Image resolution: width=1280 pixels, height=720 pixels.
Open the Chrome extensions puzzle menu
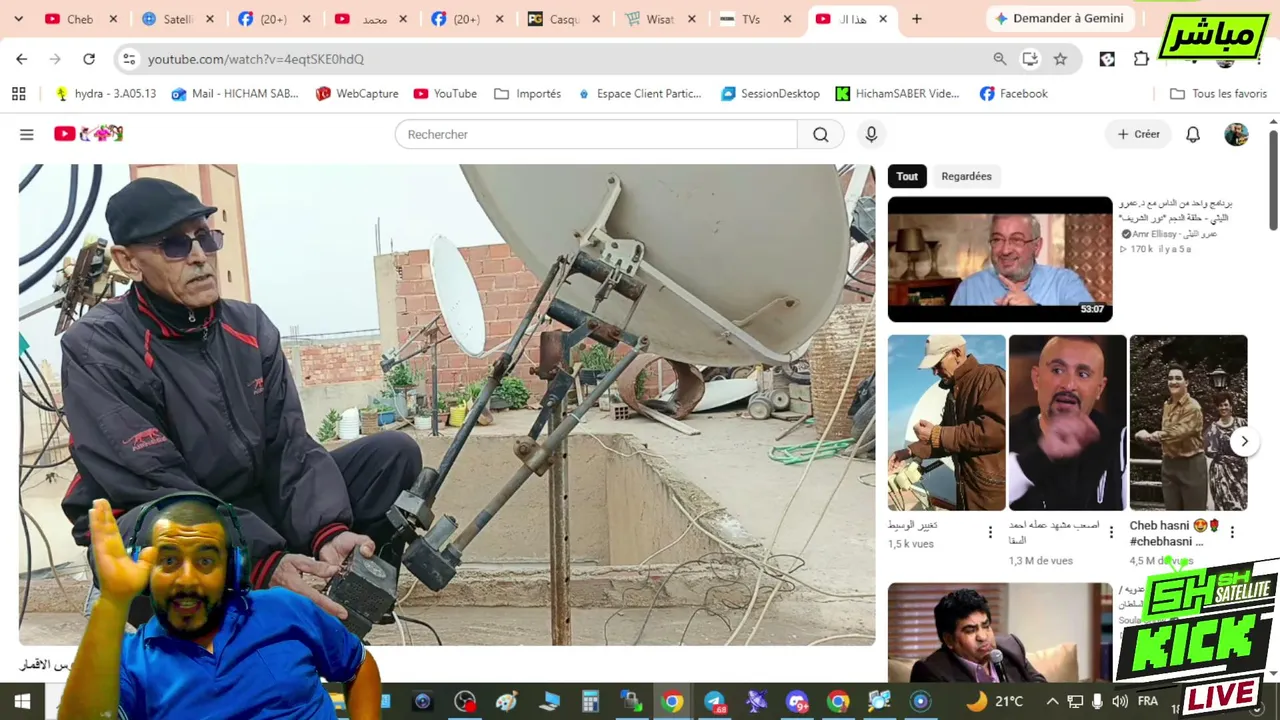pyautogui.click(x=1141, y=59)
